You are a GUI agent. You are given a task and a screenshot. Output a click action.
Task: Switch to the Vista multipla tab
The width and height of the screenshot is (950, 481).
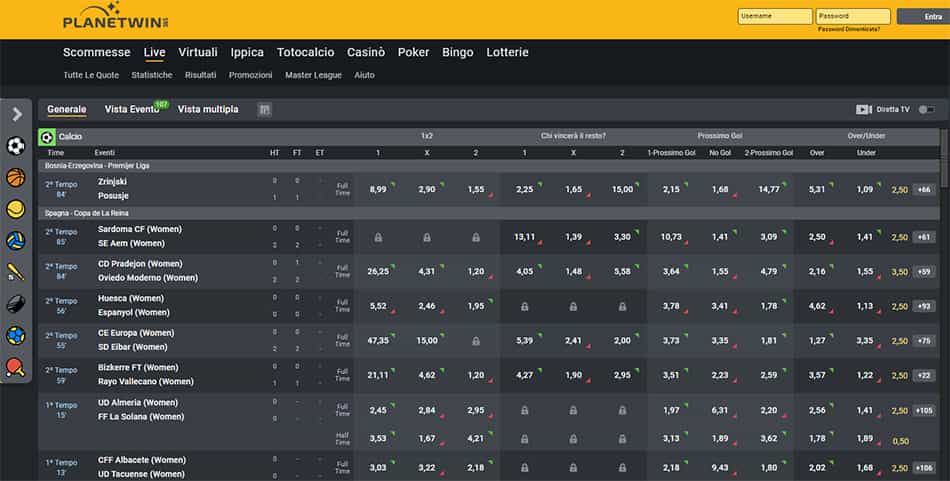208,110
